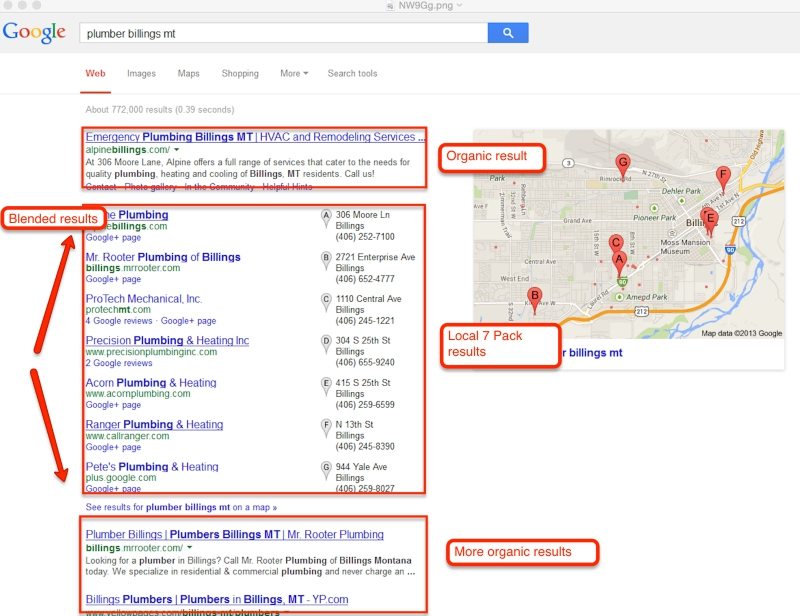Open Emergency Plumbing Billings MT result
Viewport: 800px width, 616px height.
[255, 137]
